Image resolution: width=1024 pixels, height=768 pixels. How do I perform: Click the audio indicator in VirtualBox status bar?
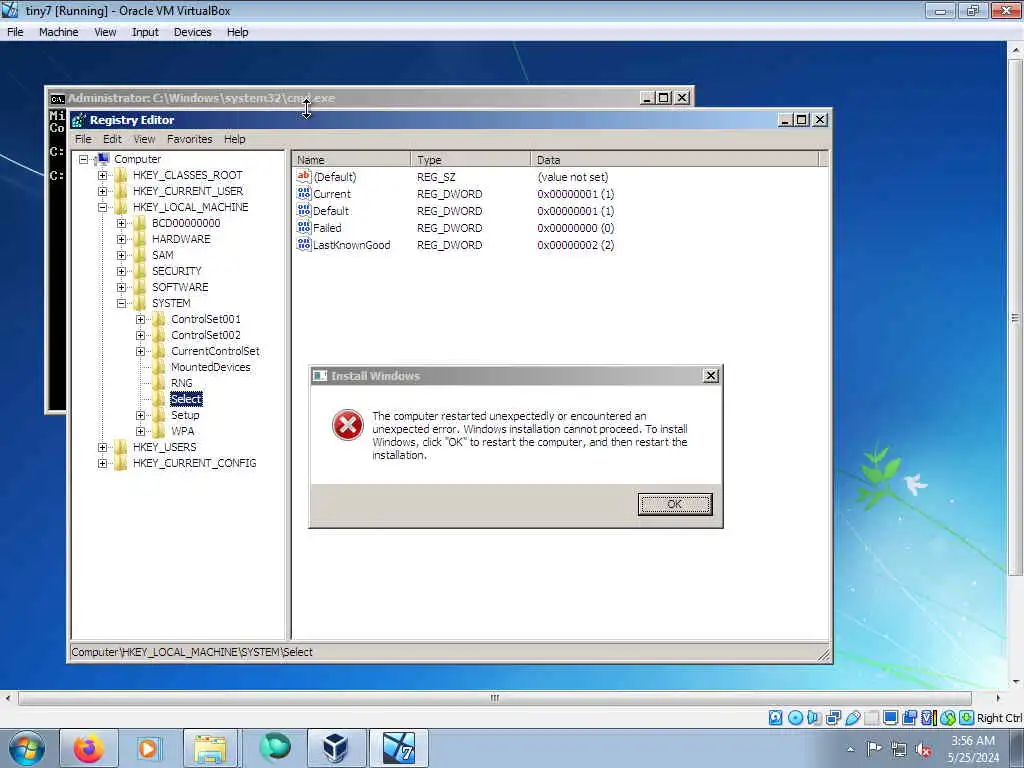814,718
